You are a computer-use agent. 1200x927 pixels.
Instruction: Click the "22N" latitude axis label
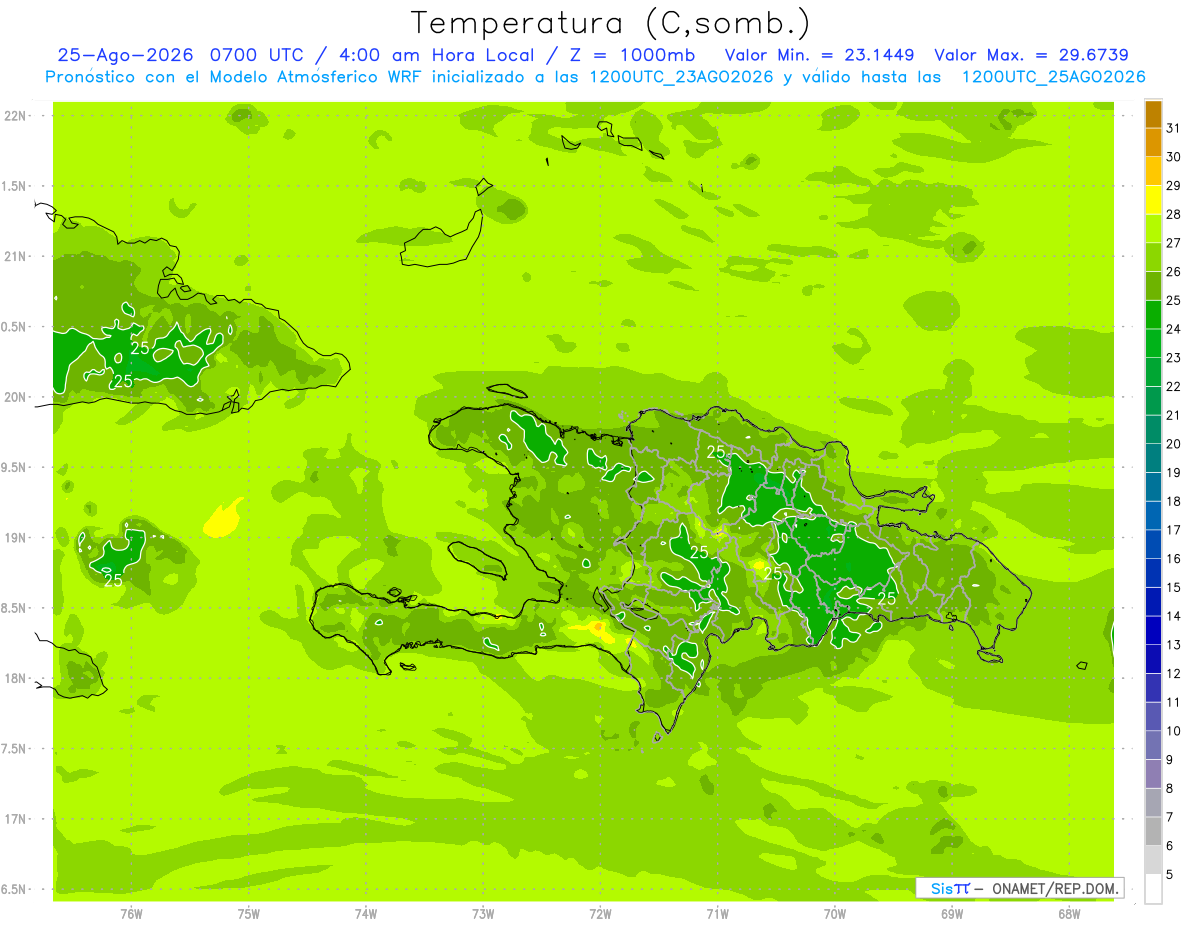point(16,116)
